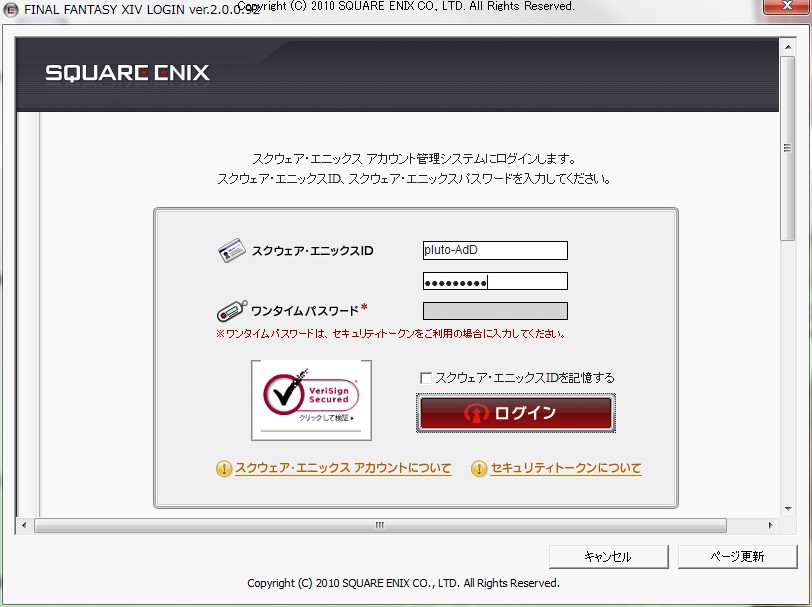Click the info icon beside セキュリティトークンについて
Image resolution: width=812 pixels, height=607 pixels.
click(x=479, y=469)
